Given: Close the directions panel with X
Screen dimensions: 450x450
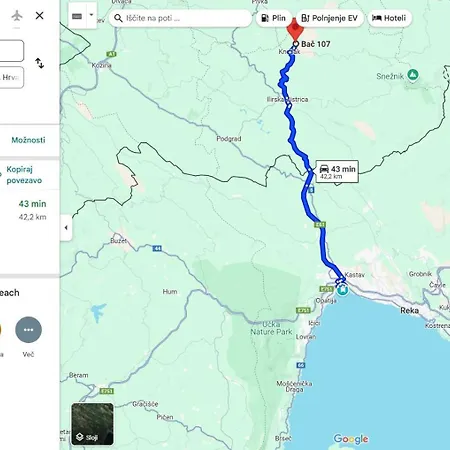Looking at the screenshot, I should click(x=40, y=16).
